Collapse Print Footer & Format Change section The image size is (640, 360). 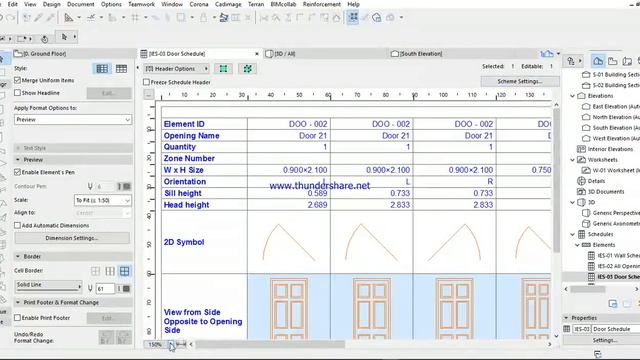[18, 302]
